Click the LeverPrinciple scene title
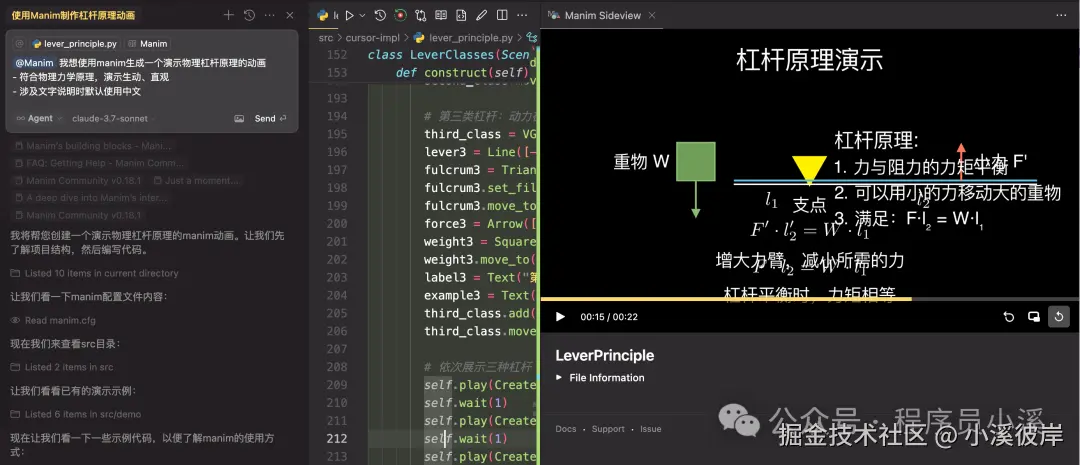 [x=605, y=355]
